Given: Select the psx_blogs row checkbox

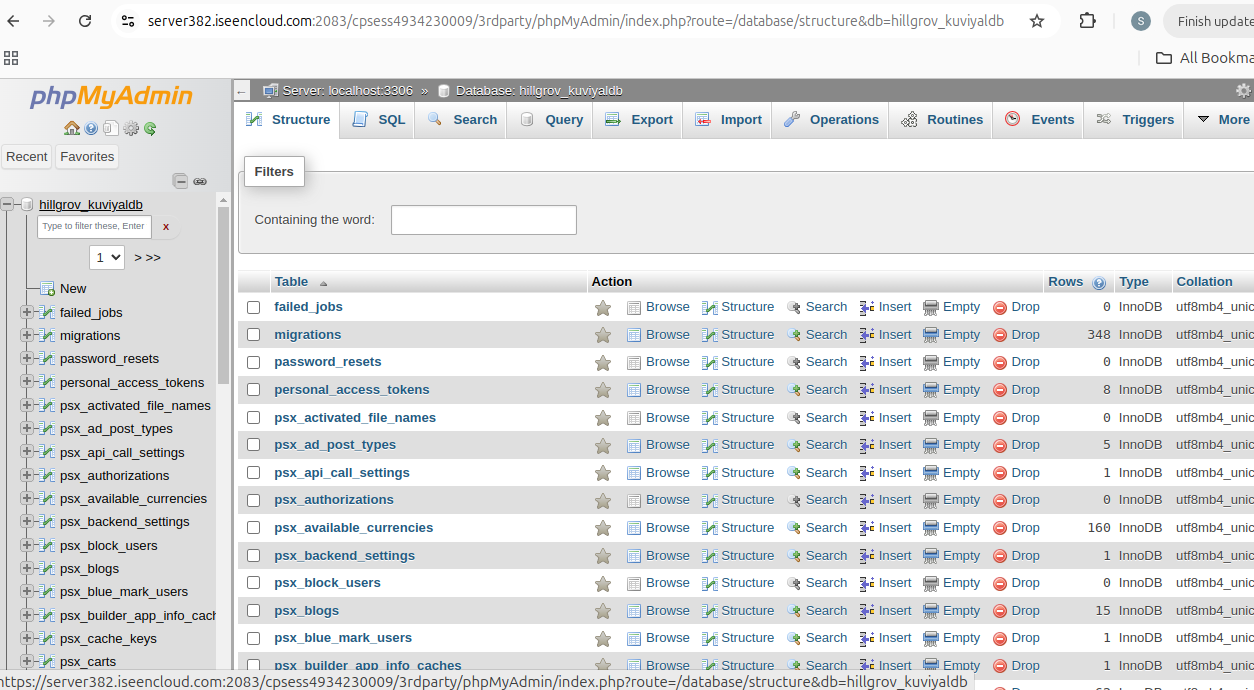Looking at the screenshot, I should tap(254, 611).
